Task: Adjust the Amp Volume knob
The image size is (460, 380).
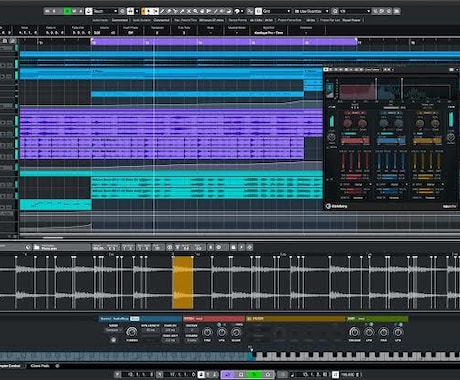Action: (x=354, y=332)
